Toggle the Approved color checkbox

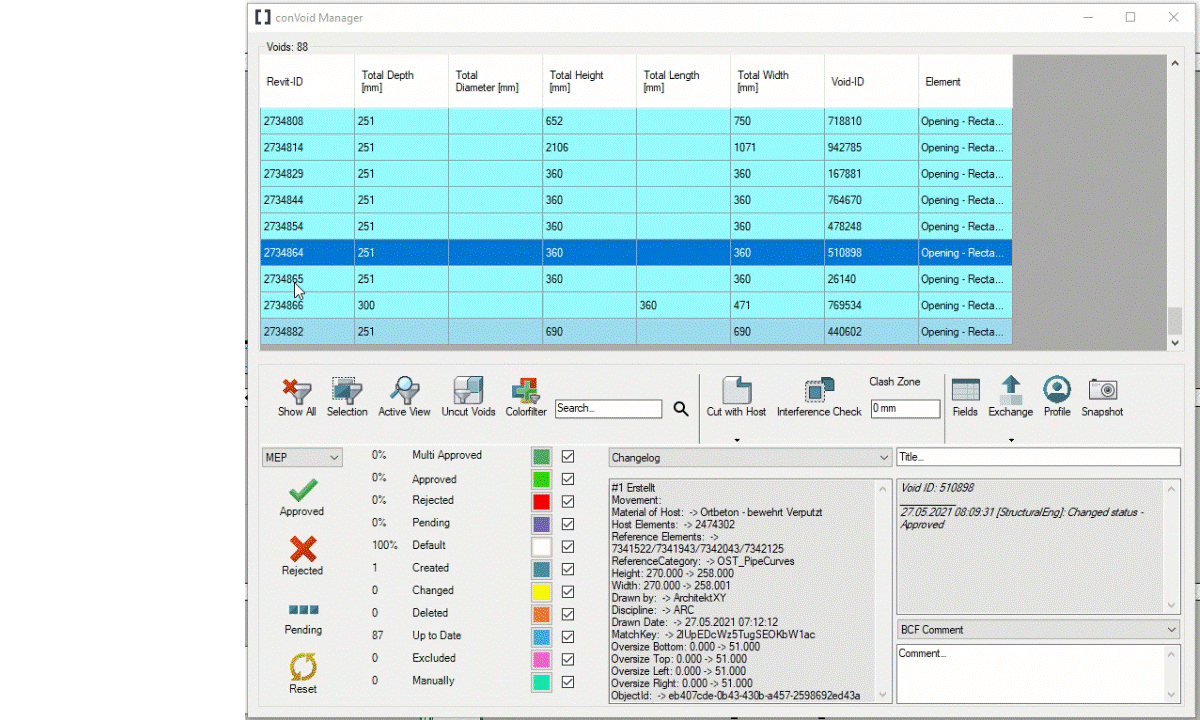[568, 479]
